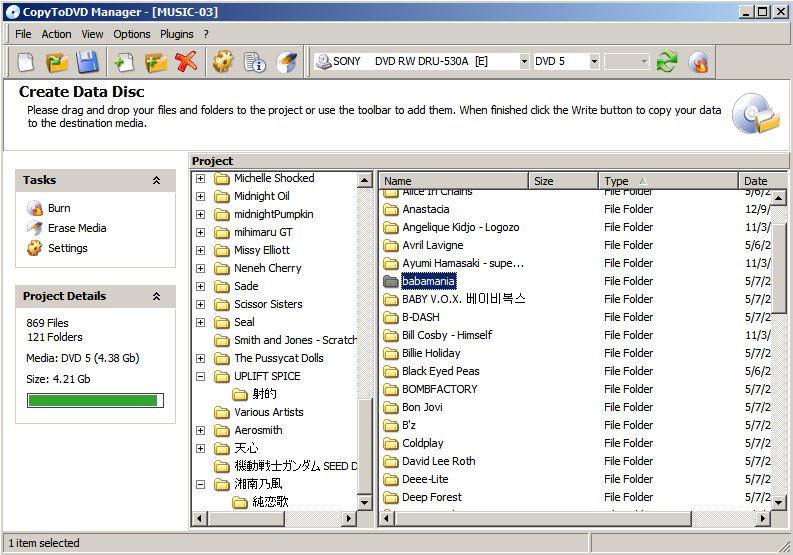This screenshot has width=793, height=555.
Task: Open a project with the folder icon
Action: coord(57,62)
